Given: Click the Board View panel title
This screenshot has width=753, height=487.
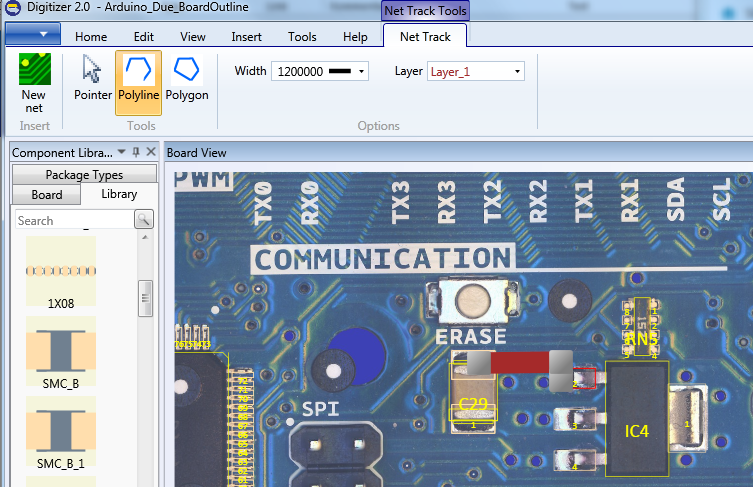Looking at the screenshot, I should pos(196,153).
